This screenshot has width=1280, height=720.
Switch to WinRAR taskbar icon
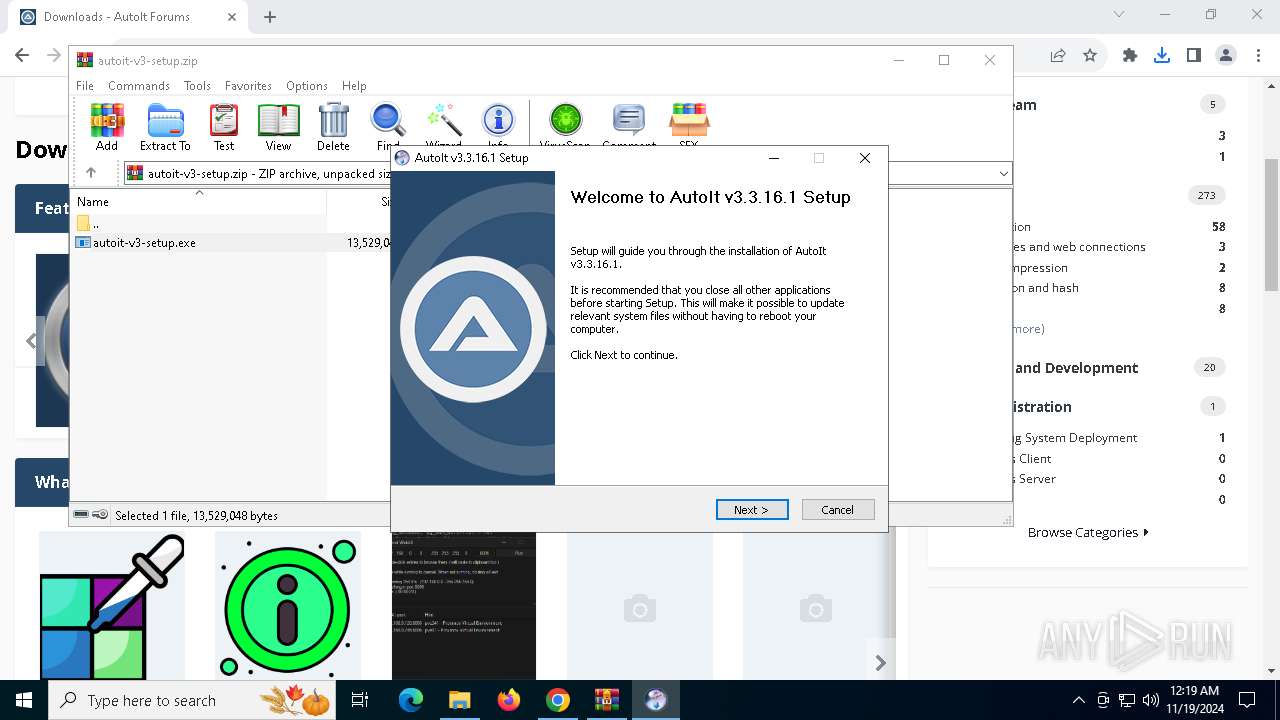point(606,700)
